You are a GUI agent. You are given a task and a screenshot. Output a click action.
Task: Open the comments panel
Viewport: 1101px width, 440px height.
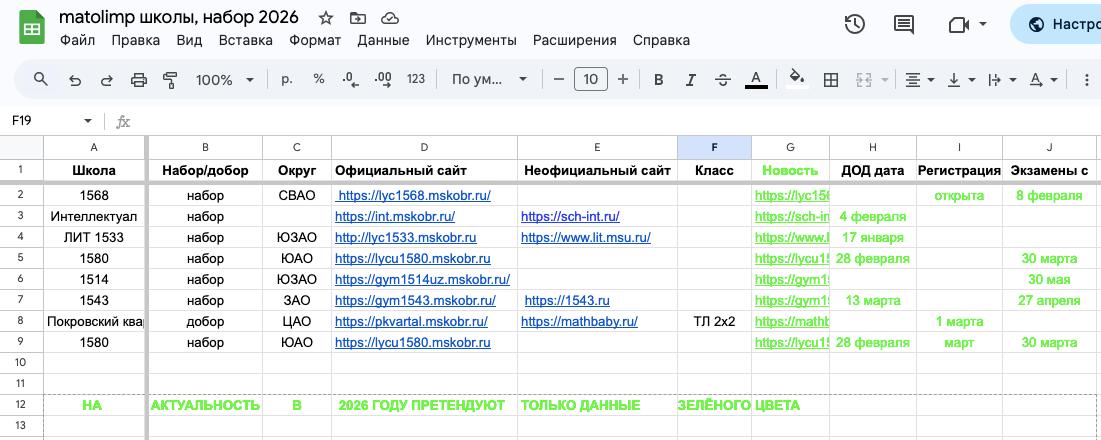click(x=904, y=25)
